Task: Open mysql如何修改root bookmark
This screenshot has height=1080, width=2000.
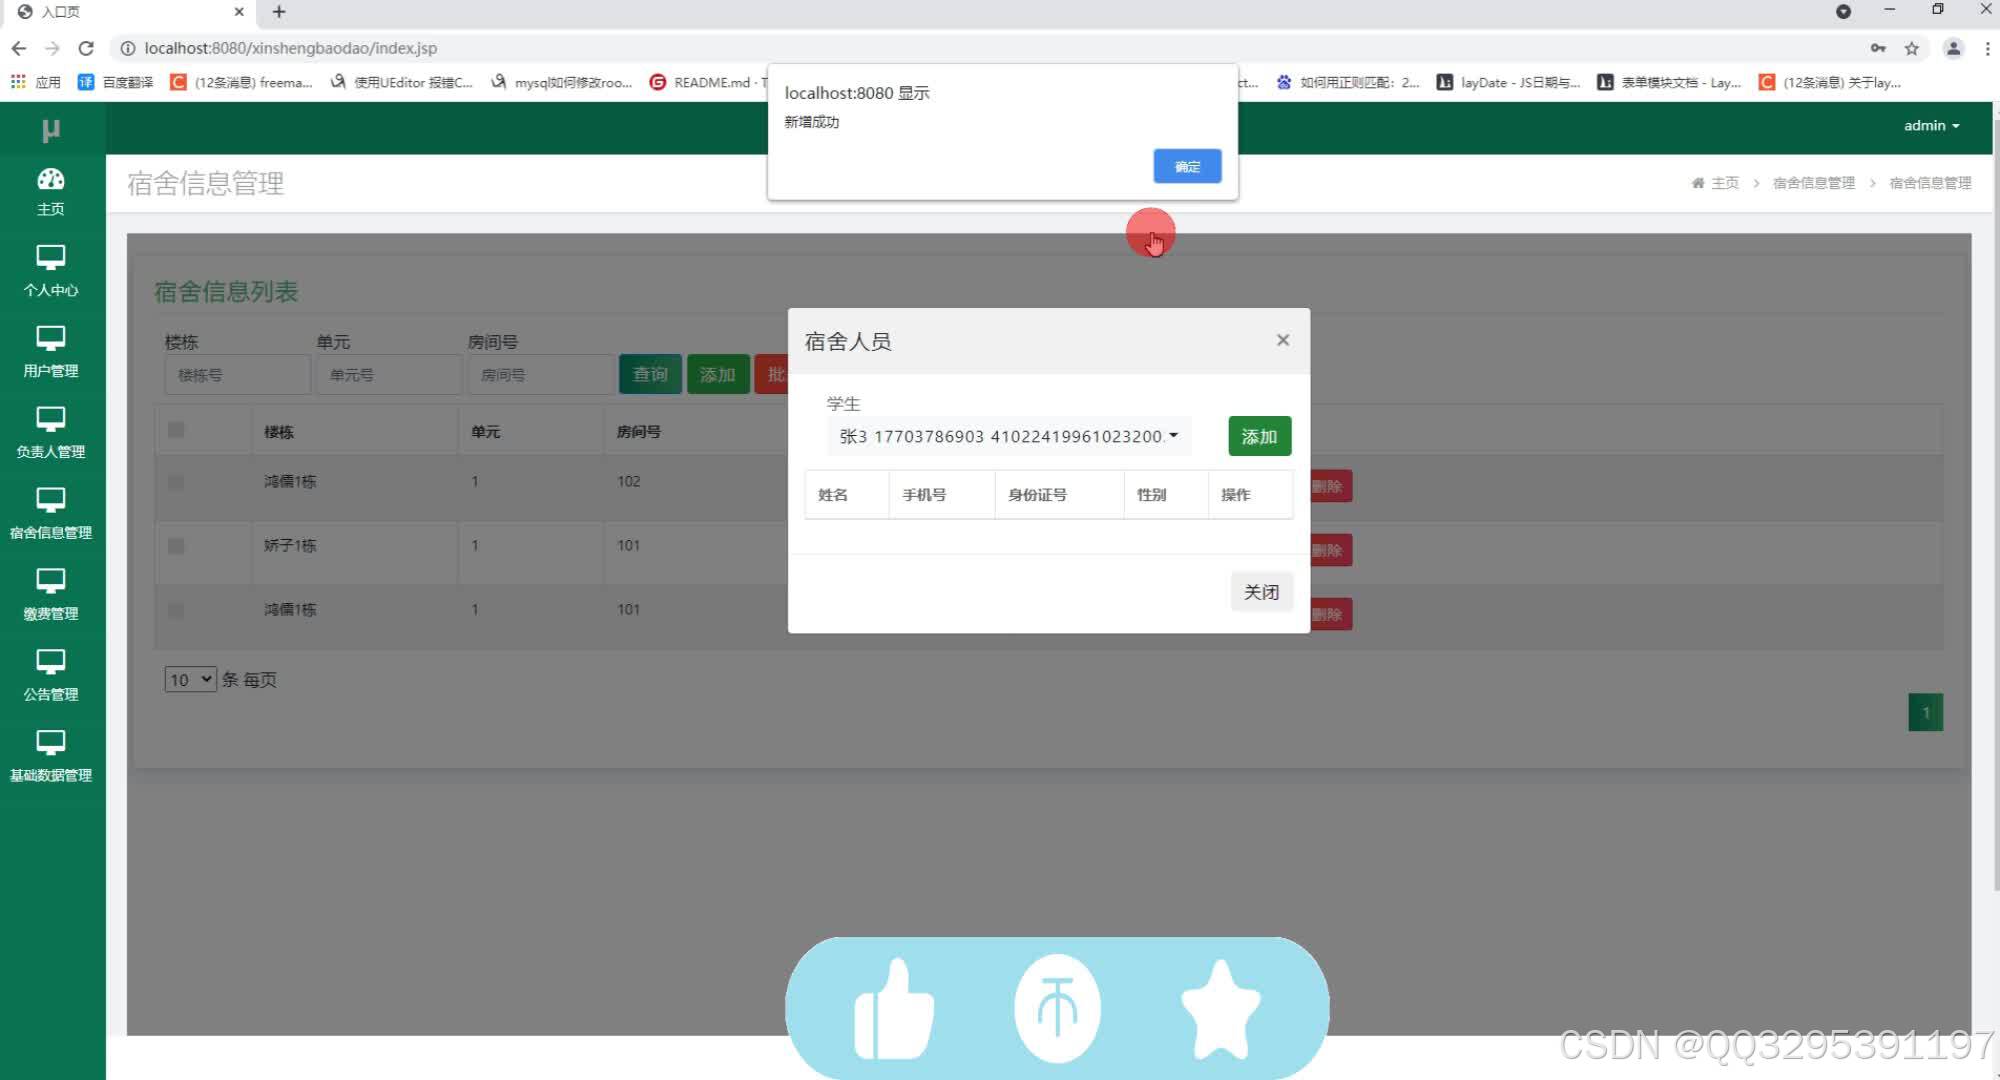Action: 561,82
